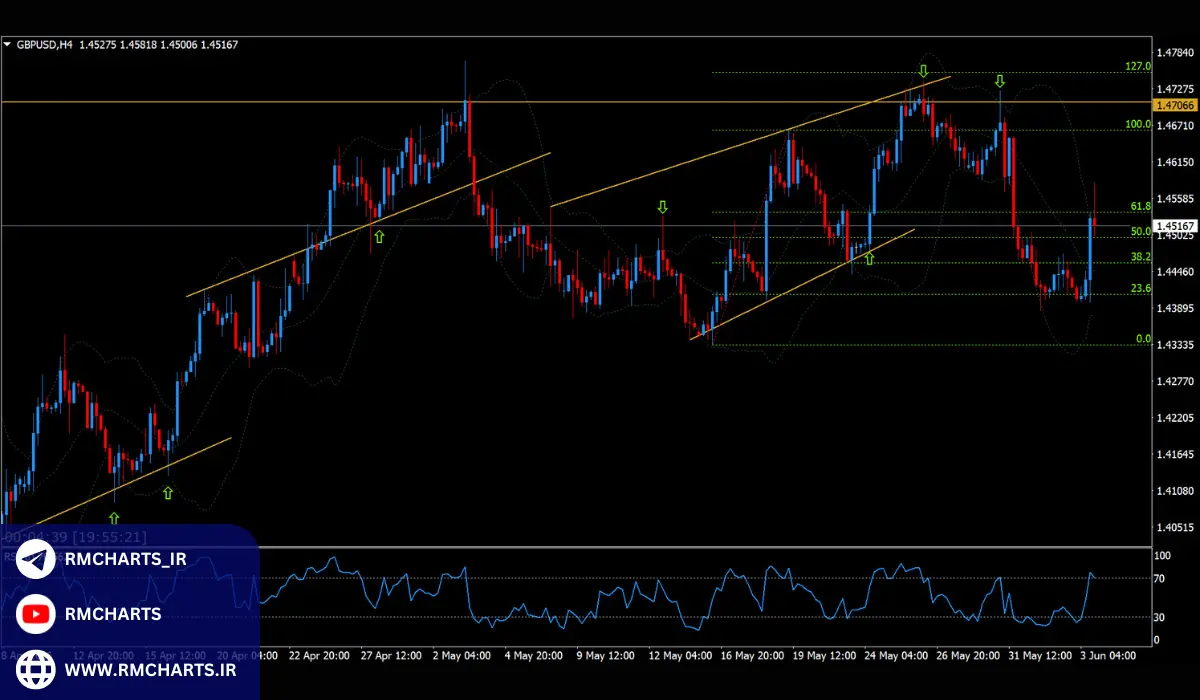1200x700 pixels.
Task: Select the green down arrow below the 127.0 level
Action: pyautogui.click(x=923, y=72)
